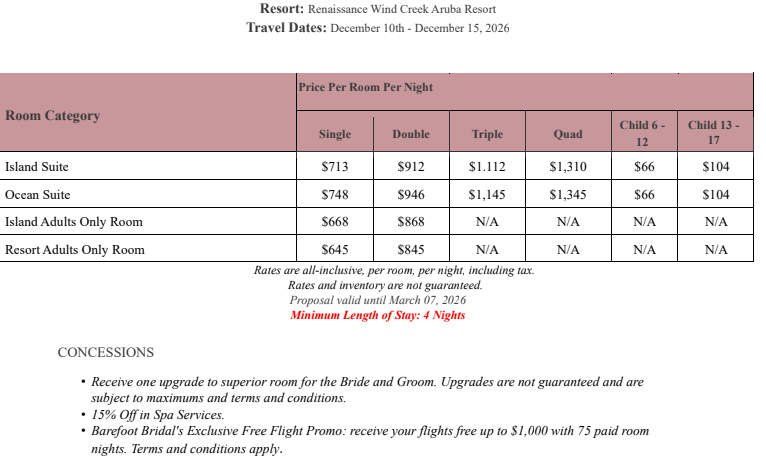Click the $845 Resort Adults Only double price
This screenshot has width=766, height=463.
click(x=411, y=249)
